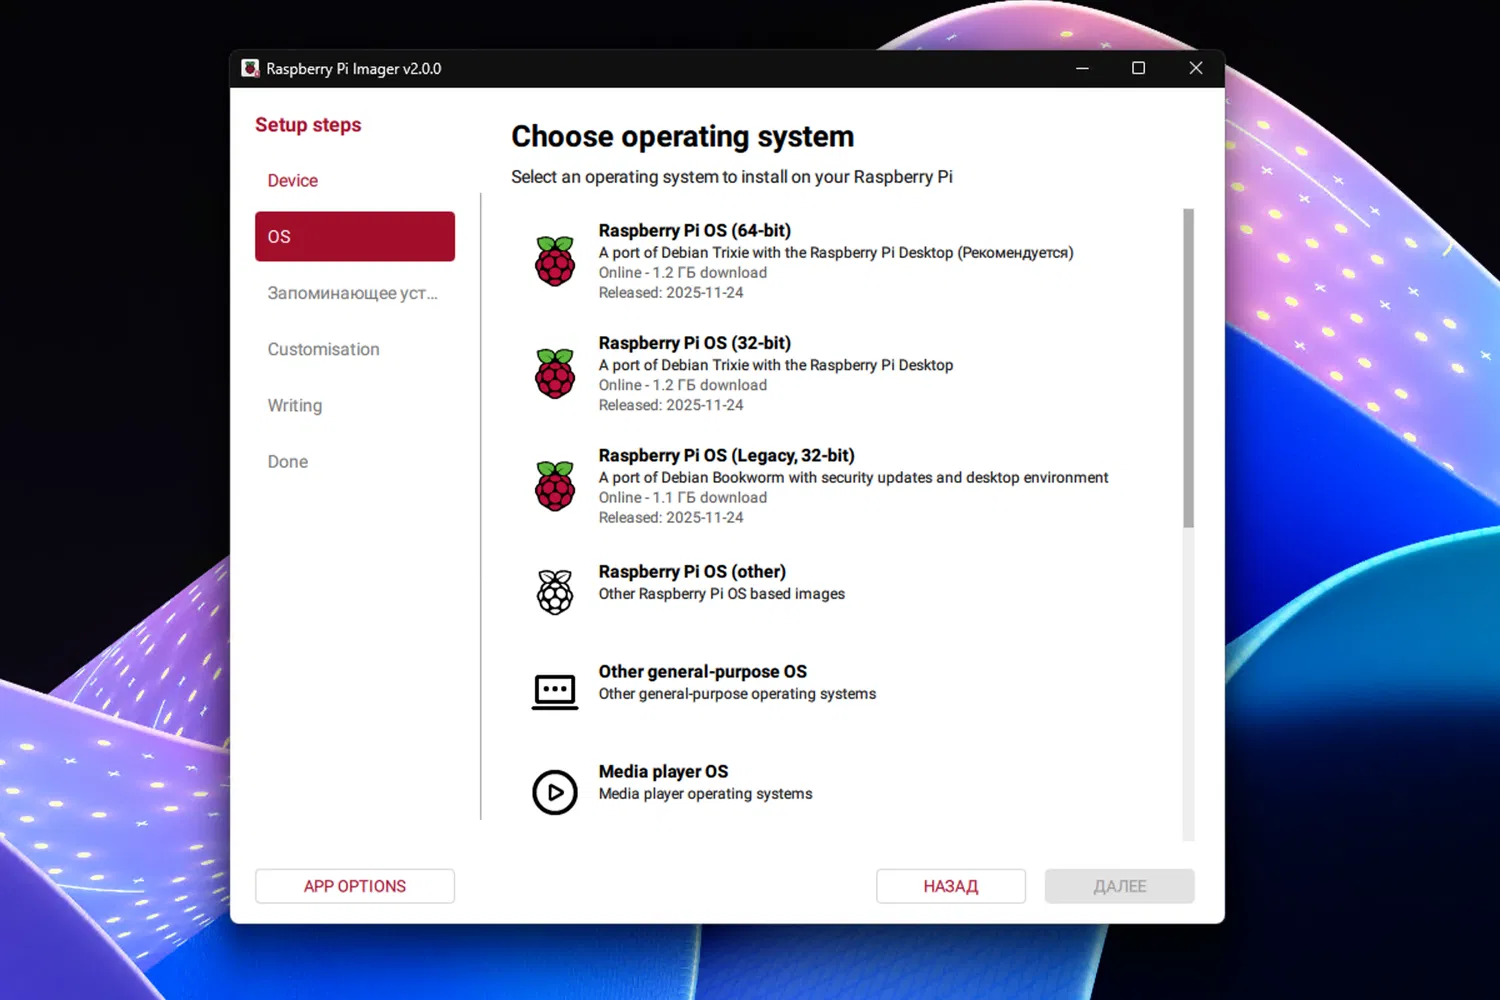Open Other general-purpose OS category
This screenshot has width=1500, height=1000.
pos(845,692)
